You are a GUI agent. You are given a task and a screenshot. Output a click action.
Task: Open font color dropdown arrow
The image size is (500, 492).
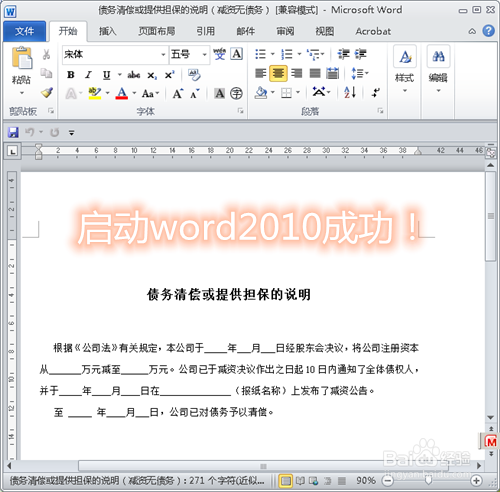pos(134,93)
